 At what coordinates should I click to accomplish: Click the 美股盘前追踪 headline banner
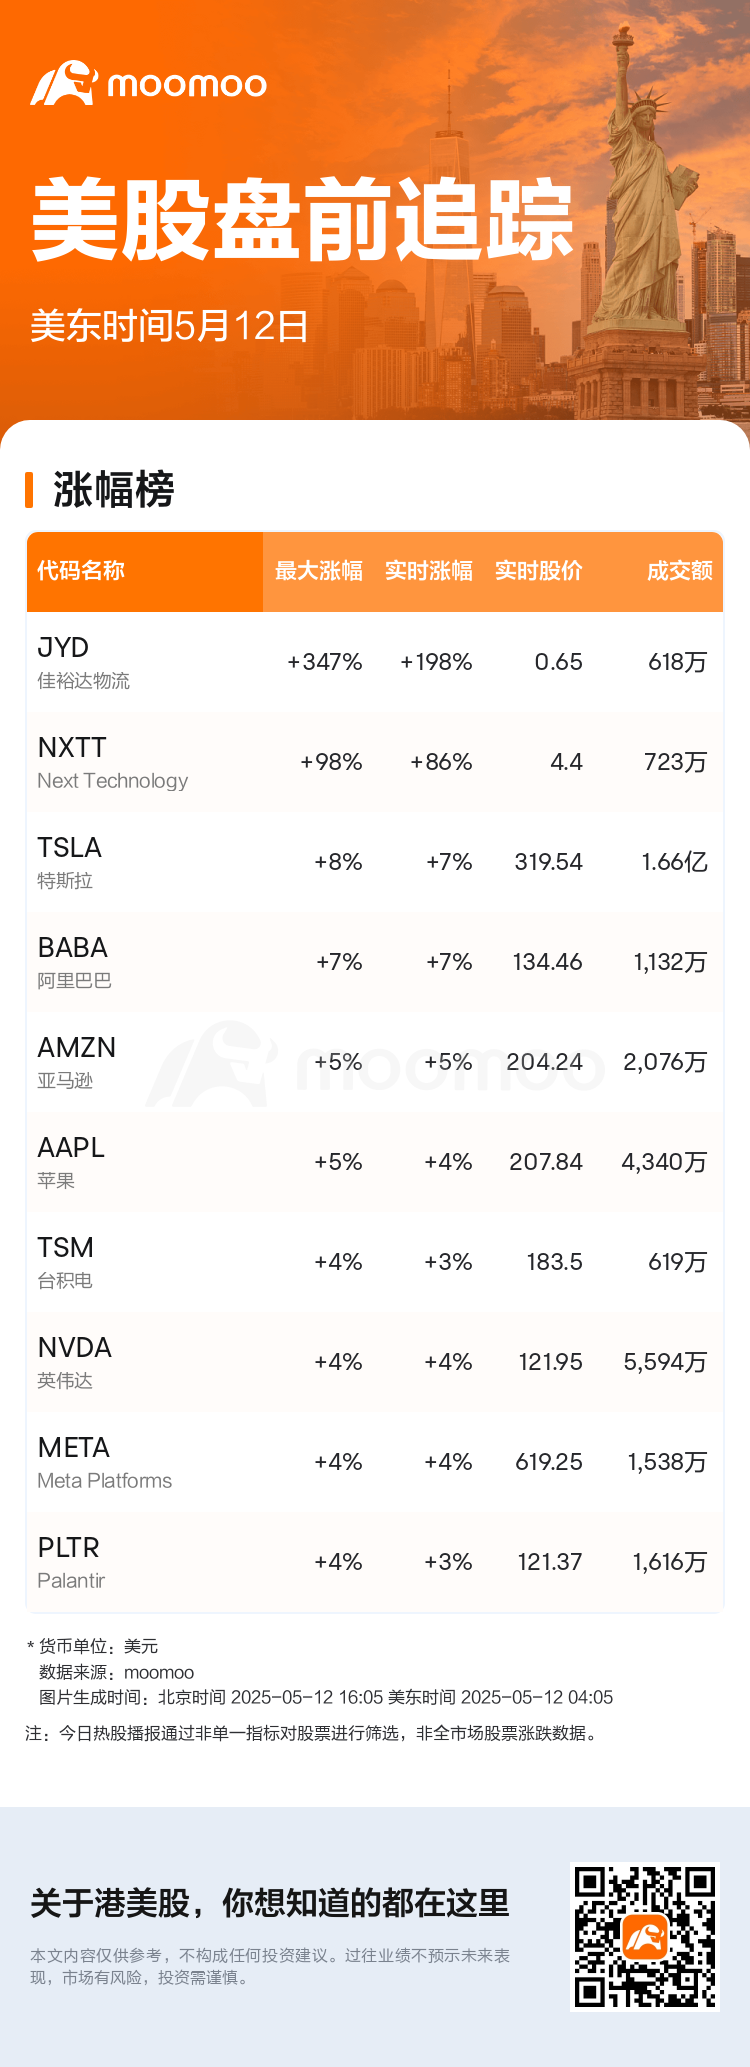tap(303, 220)
